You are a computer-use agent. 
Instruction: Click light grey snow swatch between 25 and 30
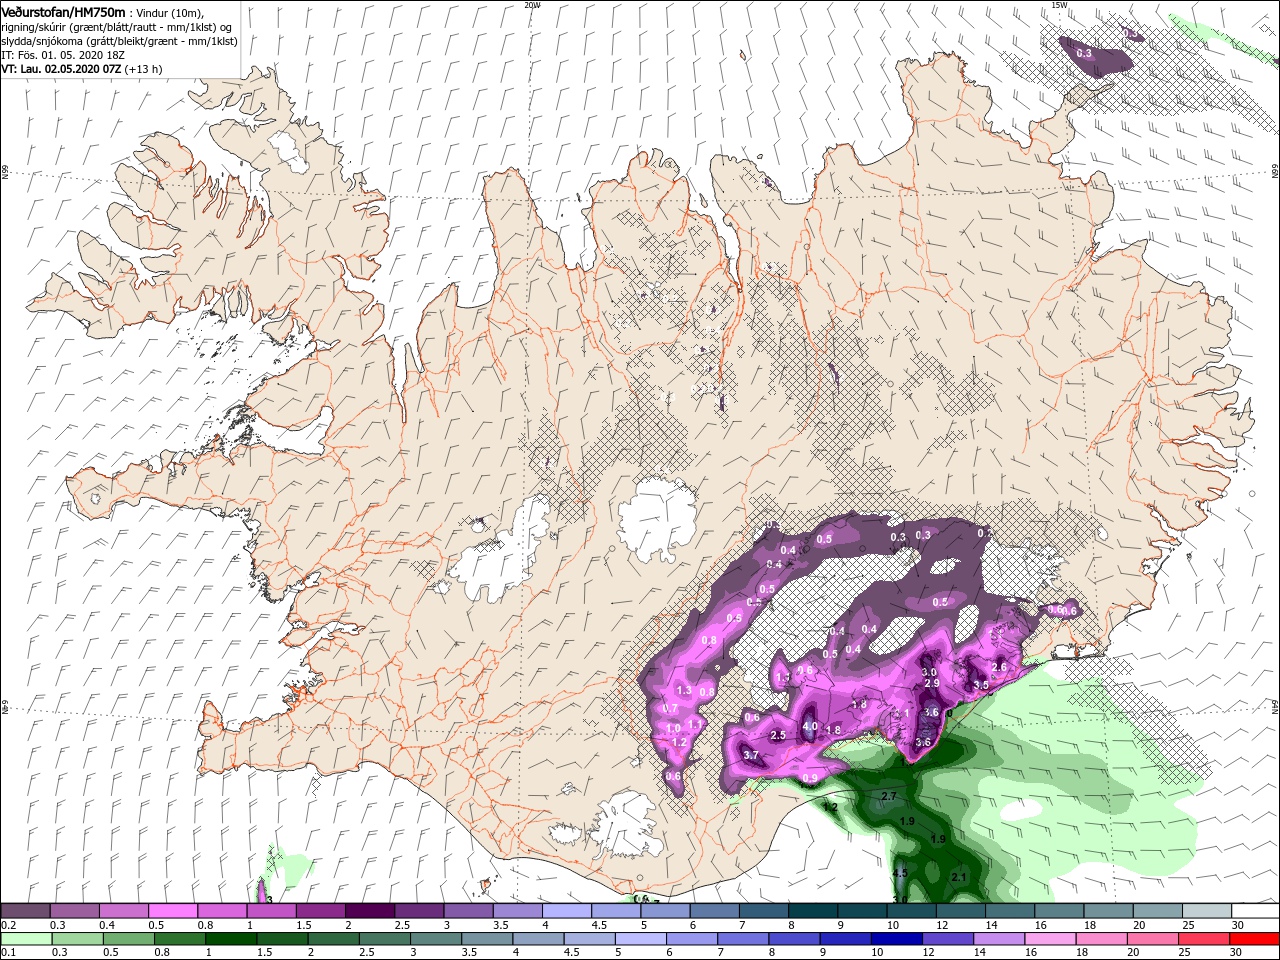tap(1205, 910)
